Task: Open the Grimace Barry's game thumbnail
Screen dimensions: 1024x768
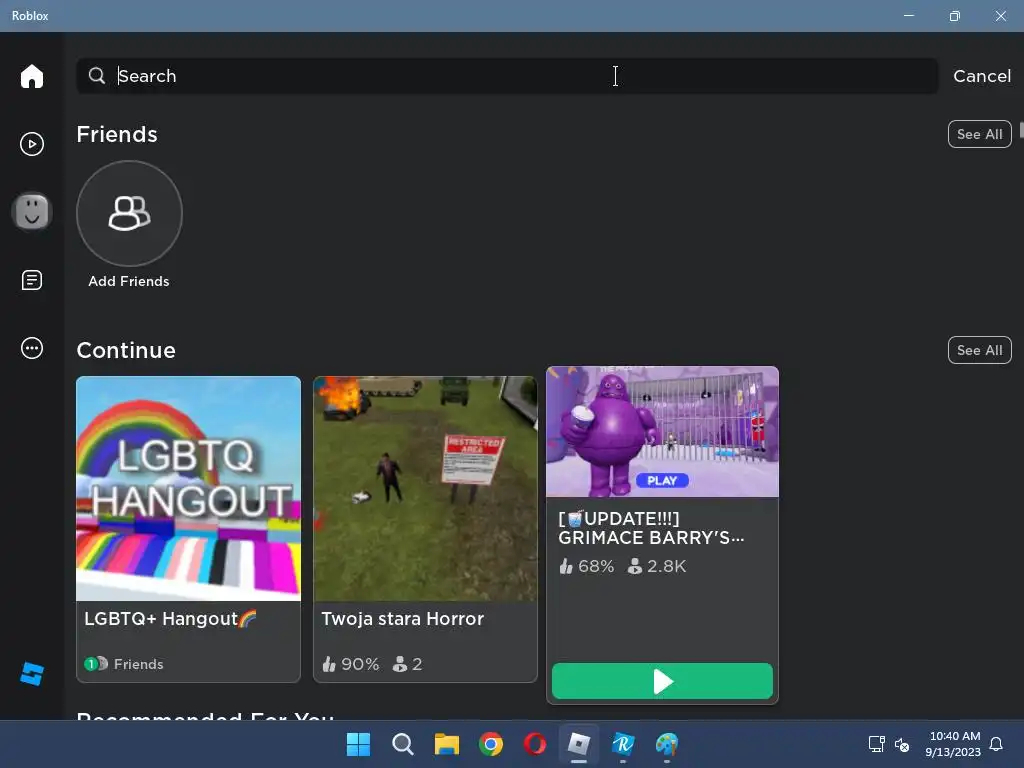Action: (x=662, y=432)
